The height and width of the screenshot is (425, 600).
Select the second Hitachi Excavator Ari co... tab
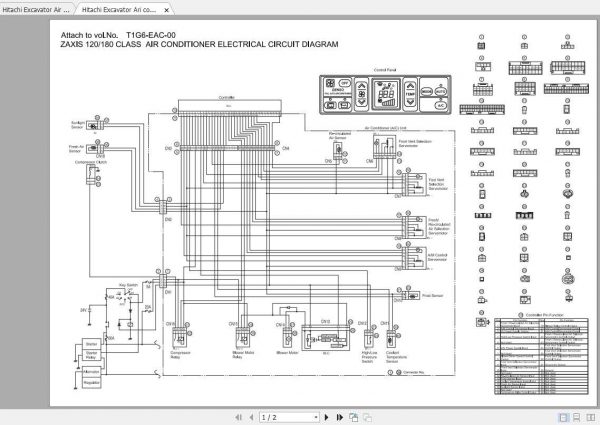click(119, 10)
